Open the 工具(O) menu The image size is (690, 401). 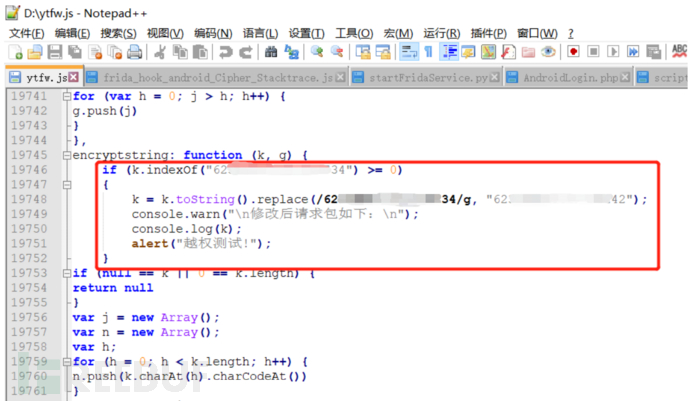click(354, 33)
